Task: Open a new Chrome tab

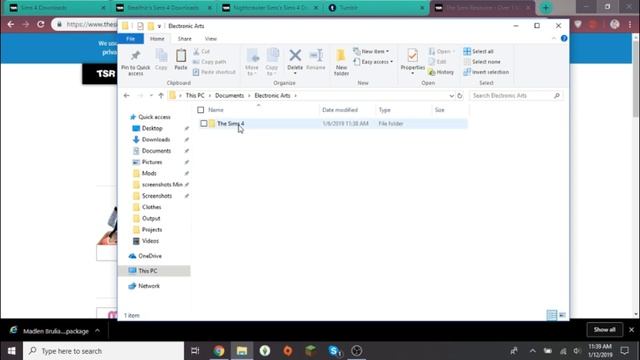Action: 546,8
